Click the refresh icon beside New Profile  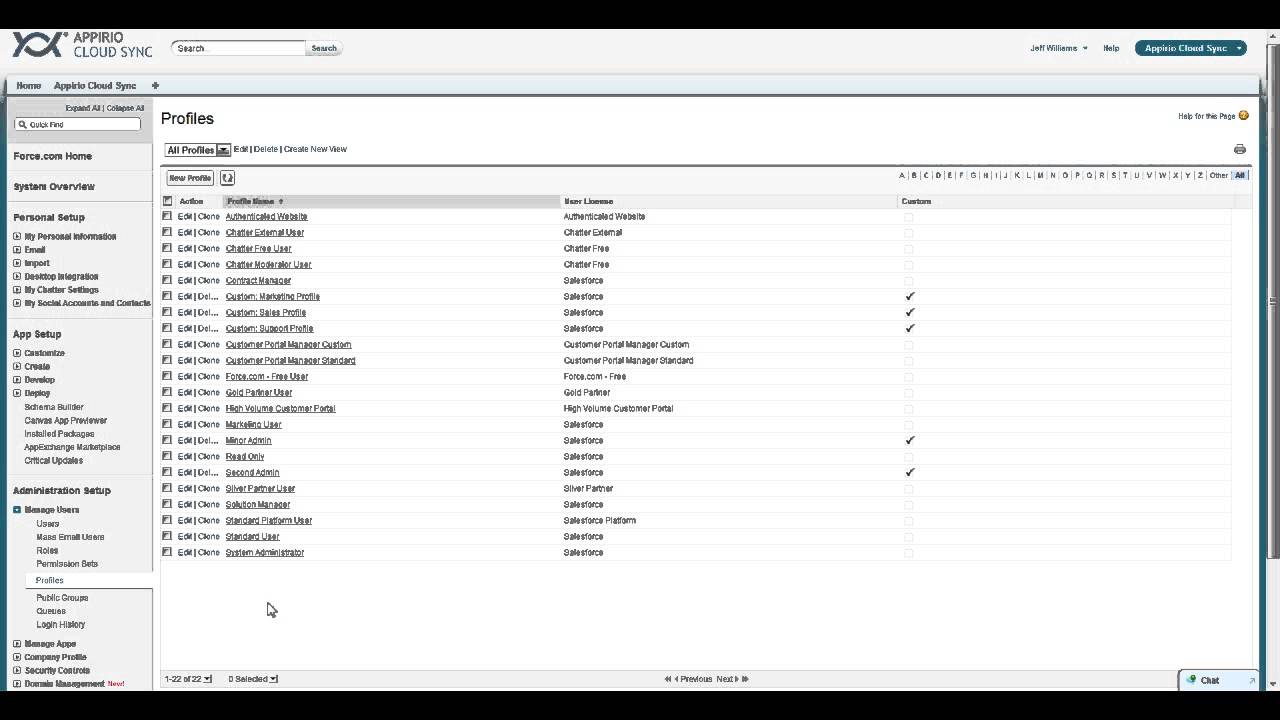[227, 178]
